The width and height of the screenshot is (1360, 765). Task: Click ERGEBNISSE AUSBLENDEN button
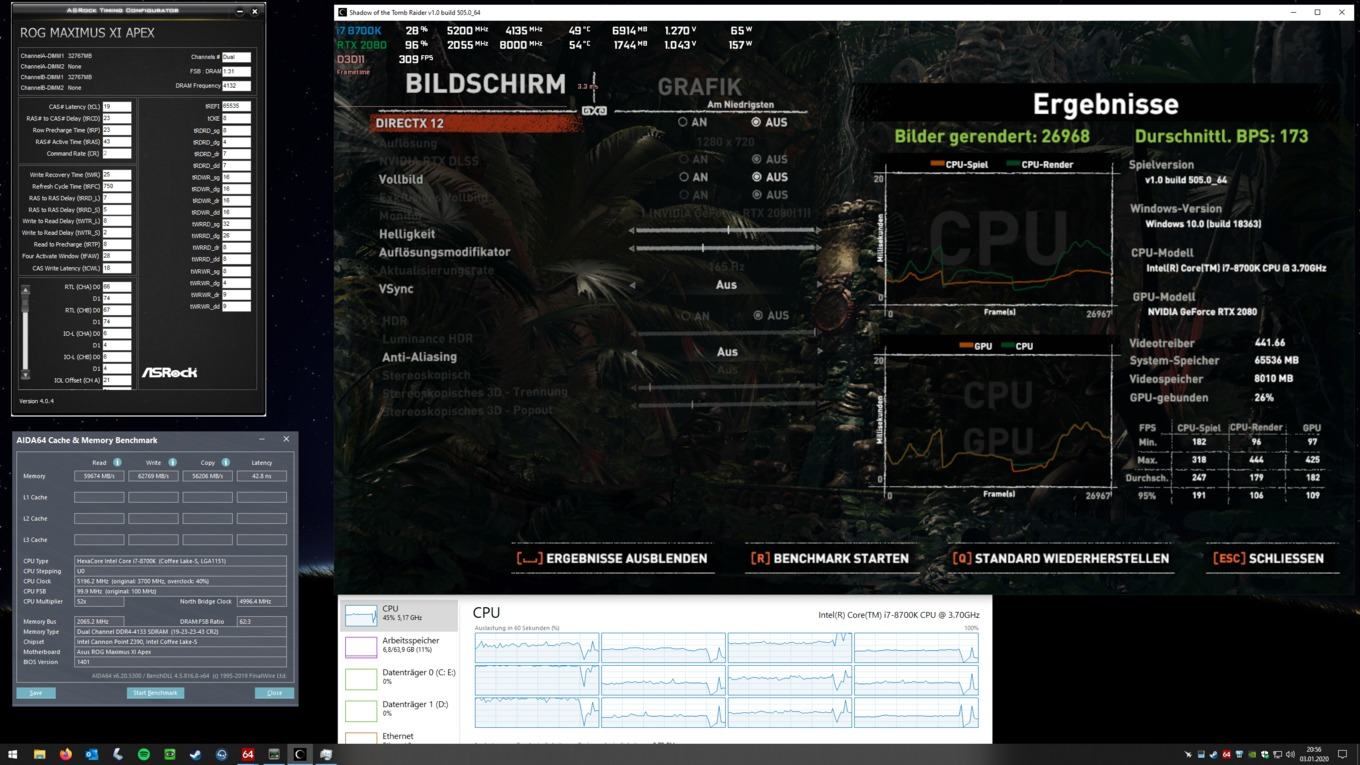[612, 558]
